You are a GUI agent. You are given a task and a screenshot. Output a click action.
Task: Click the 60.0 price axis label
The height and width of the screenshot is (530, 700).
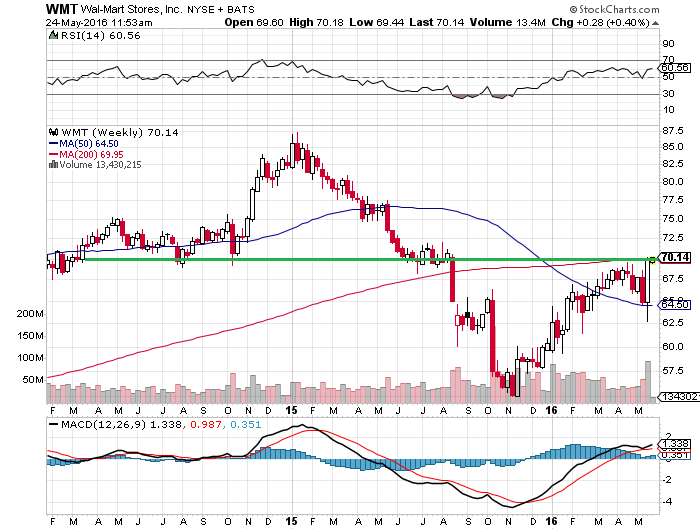[x=673, y=346]
